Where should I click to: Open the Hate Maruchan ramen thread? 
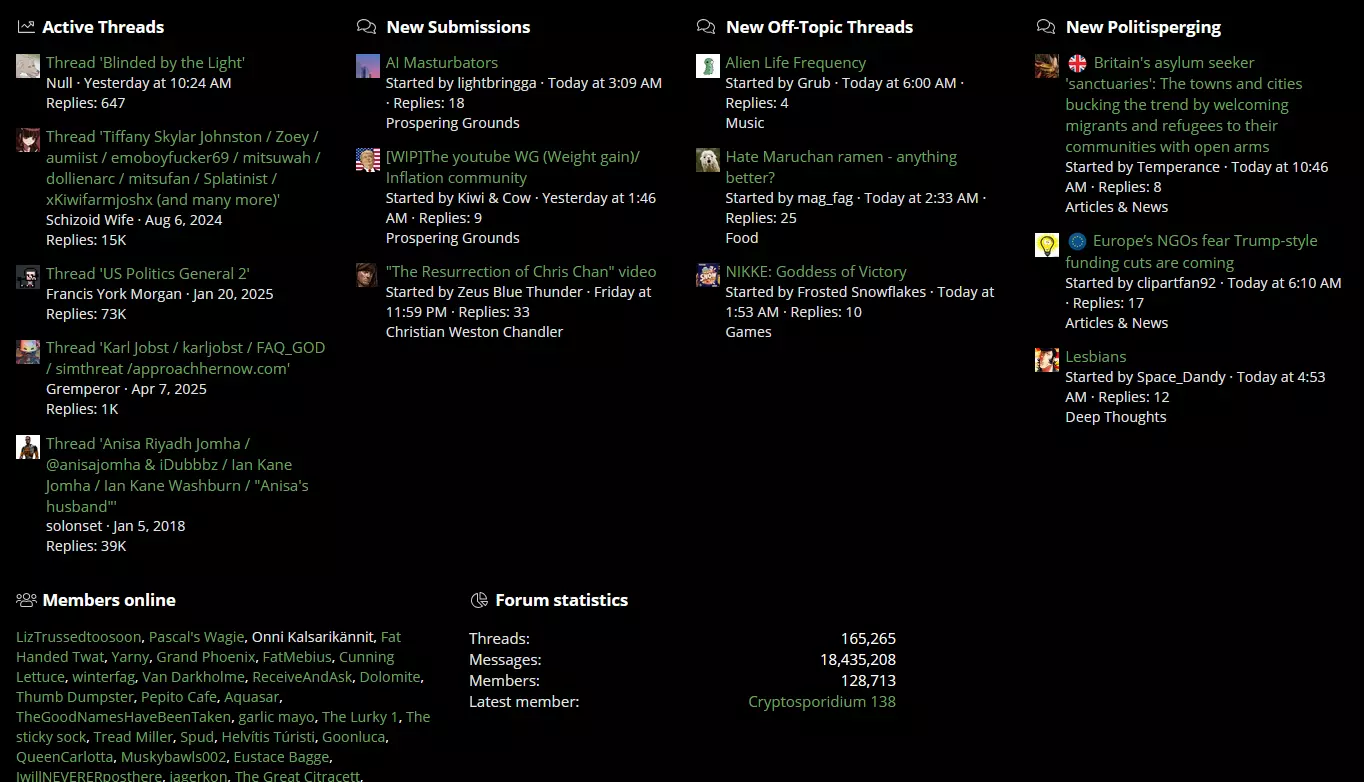(x=841, y=167)
